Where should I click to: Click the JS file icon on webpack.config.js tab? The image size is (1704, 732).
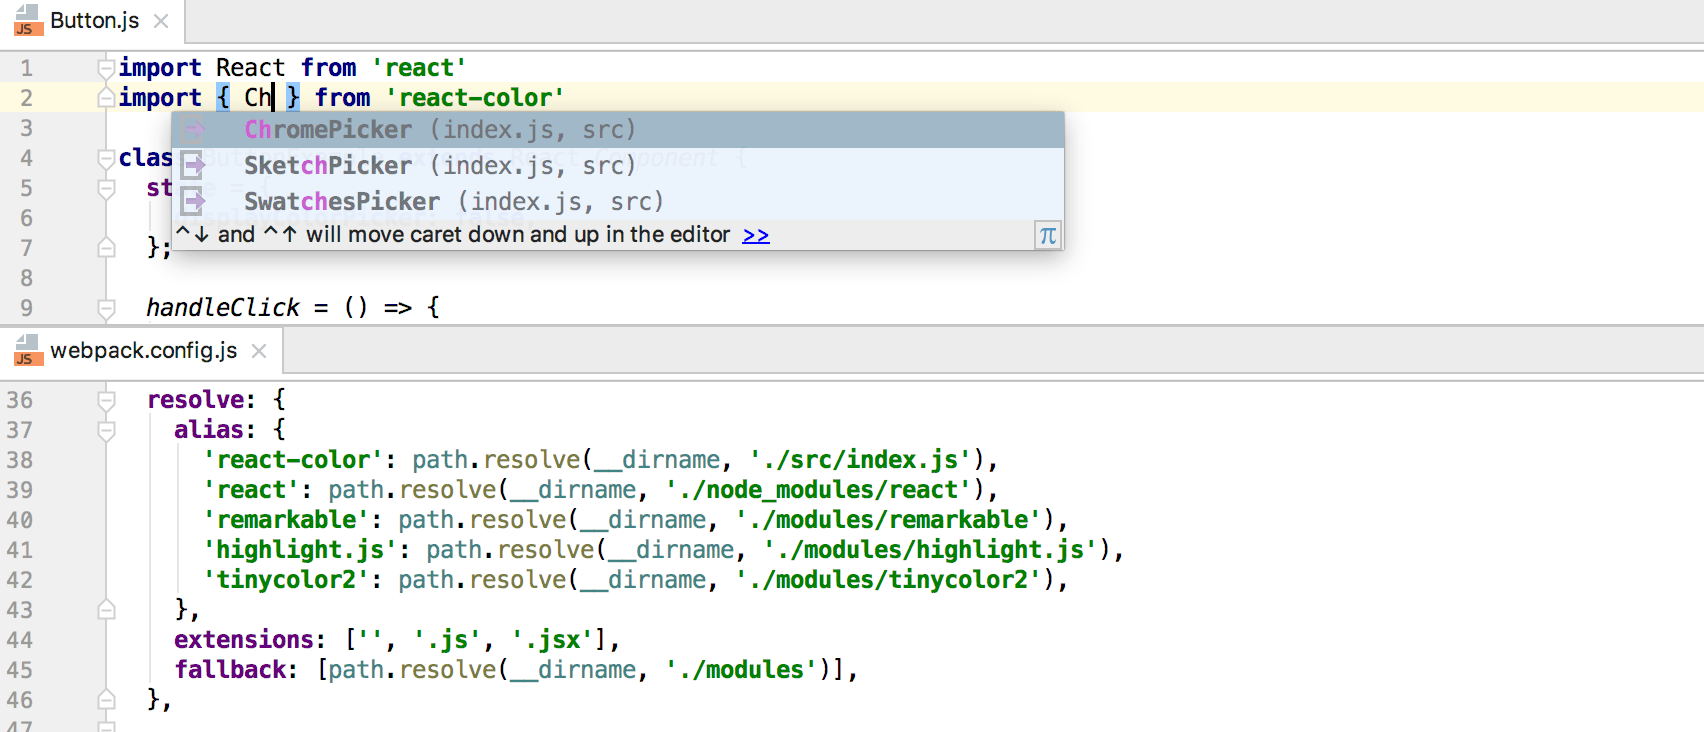[26, 350]
